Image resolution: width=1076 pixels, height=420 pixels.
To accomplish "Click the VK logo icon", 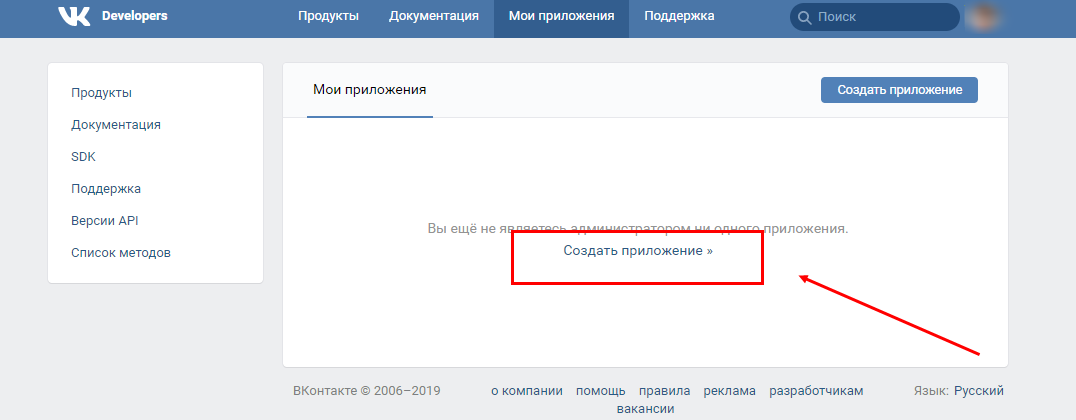I will 74,16.
